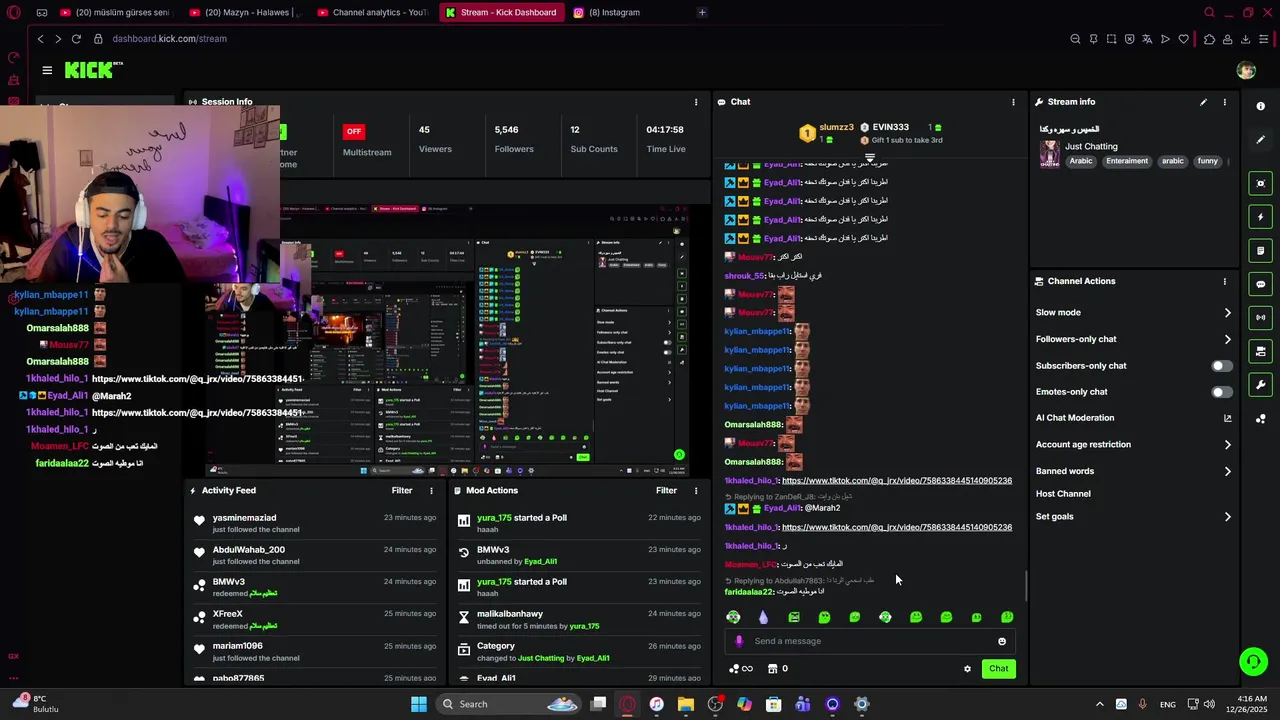
Task: Open the emoji picker in chat input
Action: pyautogui.click(x=1002, y=642)
